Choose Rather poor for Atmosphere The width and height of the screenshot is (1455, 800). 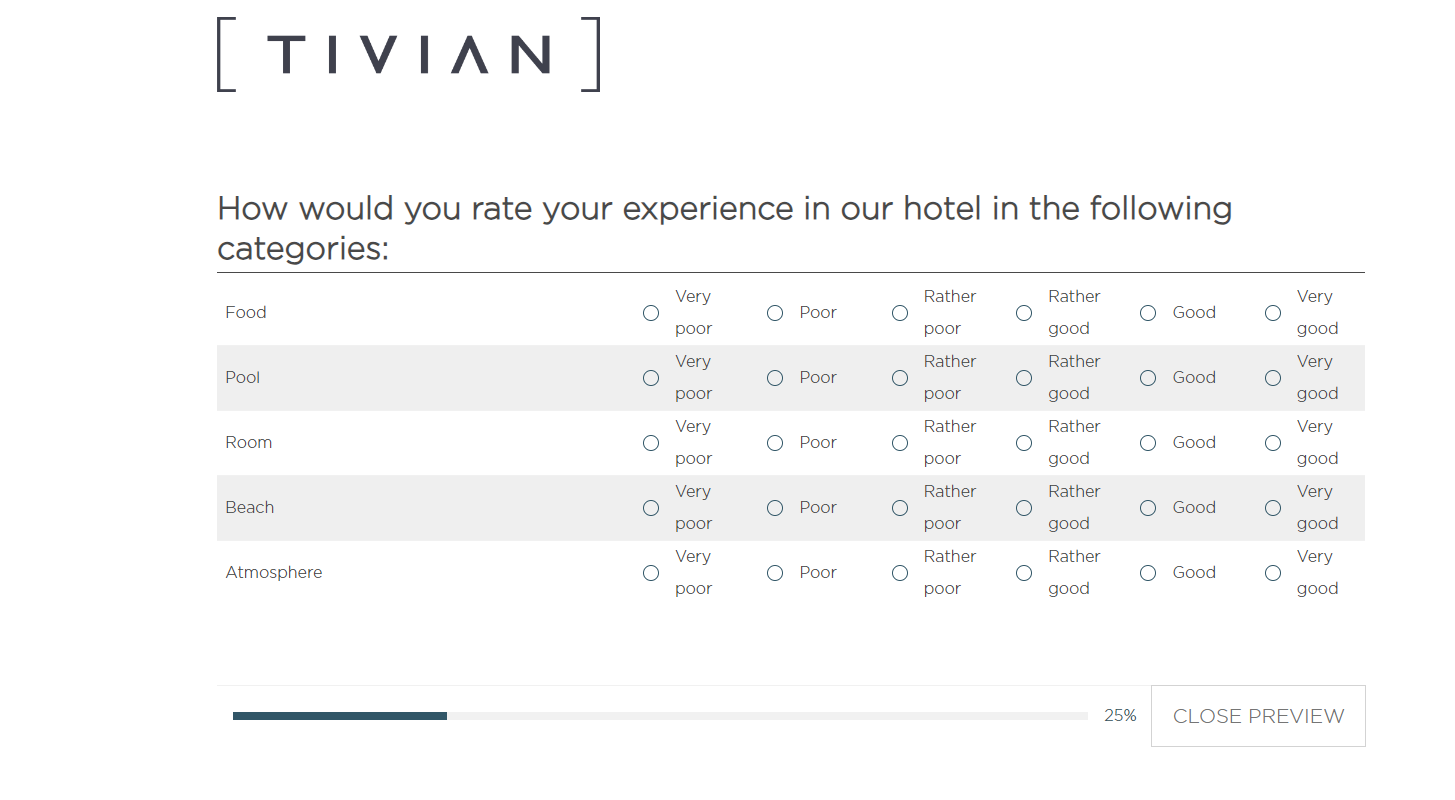click(900, 573)
